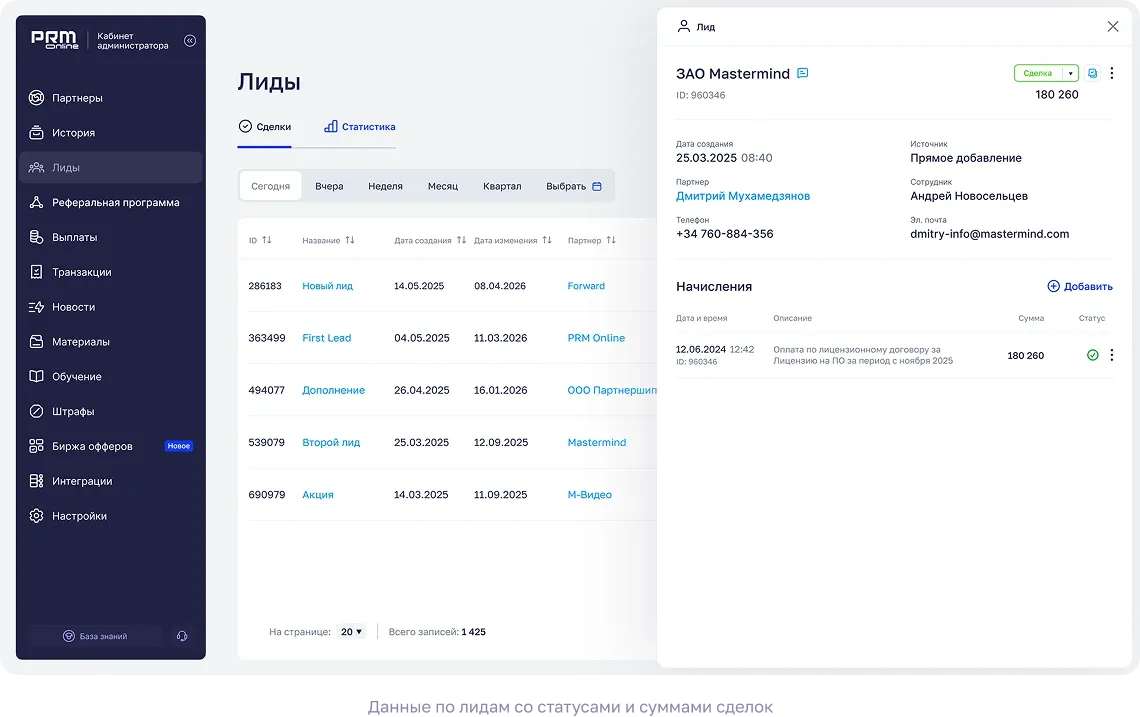
Task: Collapse the sidebar with the chevron icon
Action: 190,41
